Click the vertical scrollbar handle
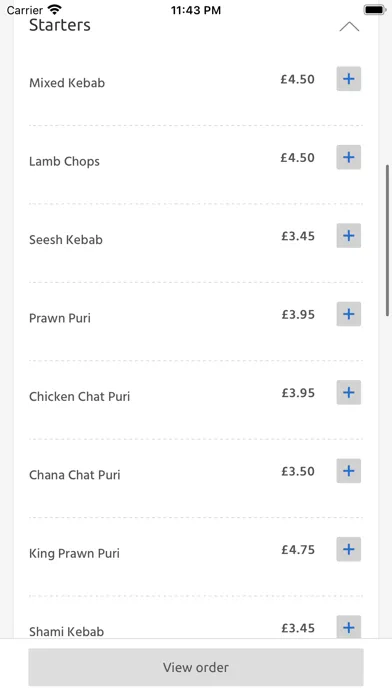The width and height of the screenshot is (392, 696). click(388, 240)
